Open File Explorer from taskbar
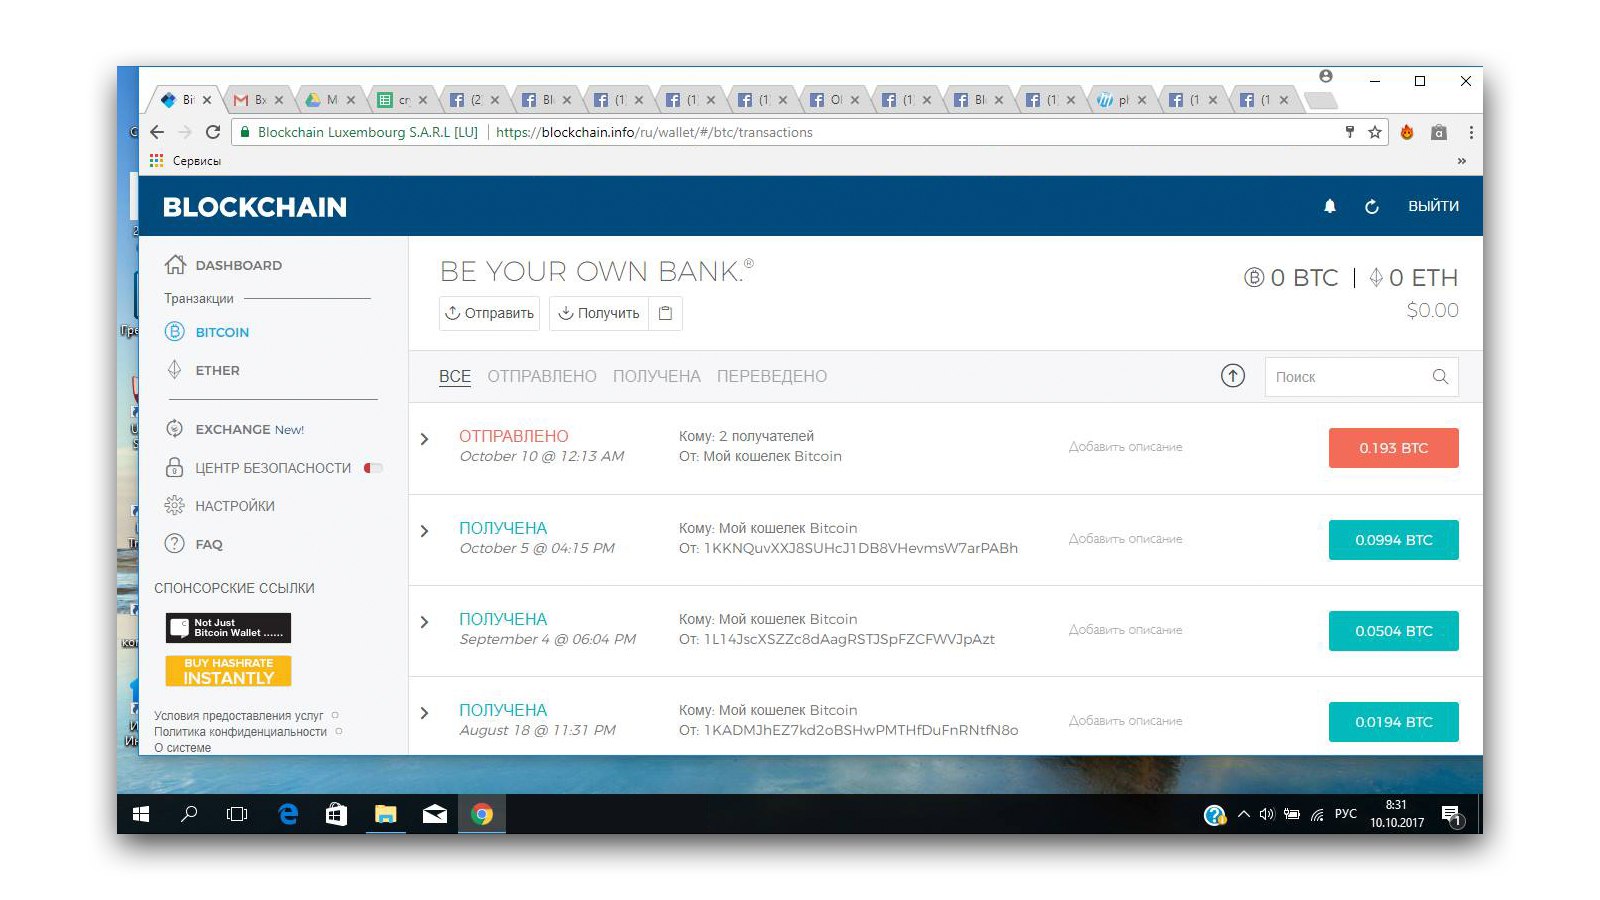 coord(385,814)
